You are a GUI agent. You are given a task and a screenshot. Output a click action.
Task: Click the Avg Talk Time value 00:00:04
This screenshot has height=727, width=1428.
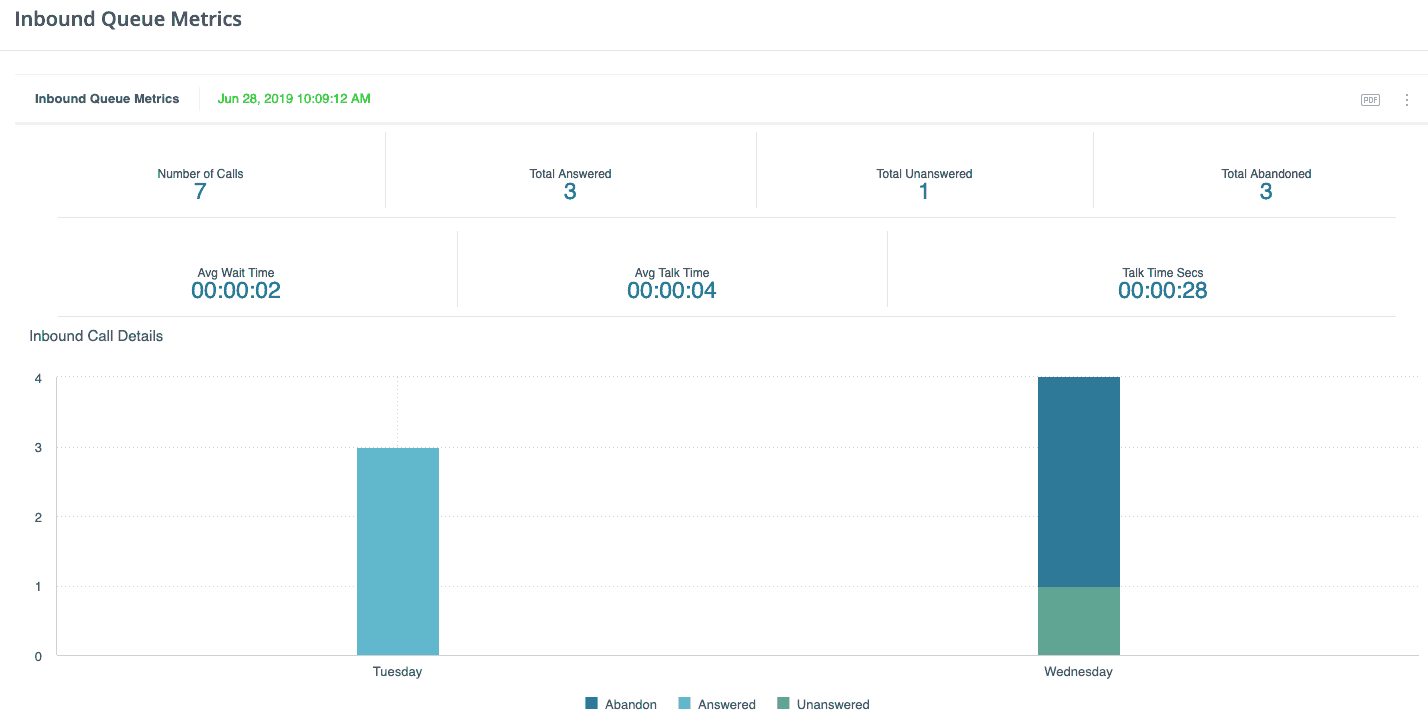[672, 291]
